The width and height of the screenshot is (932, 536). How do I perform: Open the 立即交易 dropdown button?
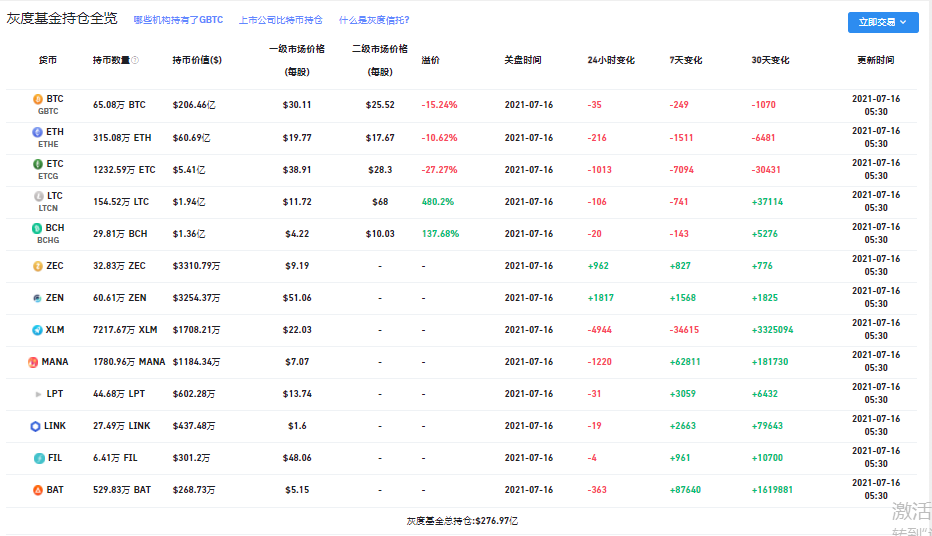(883, 22)
